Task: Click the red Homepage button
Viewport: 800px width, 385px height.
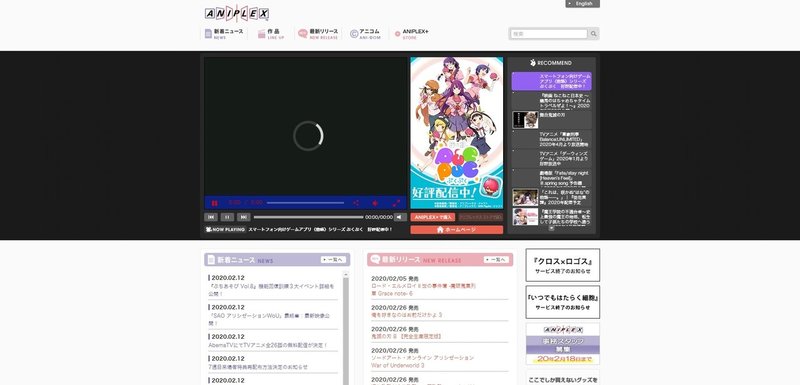Action: point(457,229)
